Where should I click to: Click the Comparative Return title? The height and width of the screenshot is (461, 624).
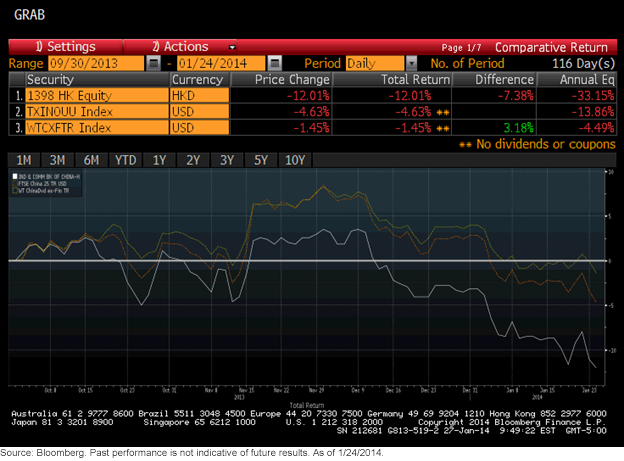[x=551, y=47]
